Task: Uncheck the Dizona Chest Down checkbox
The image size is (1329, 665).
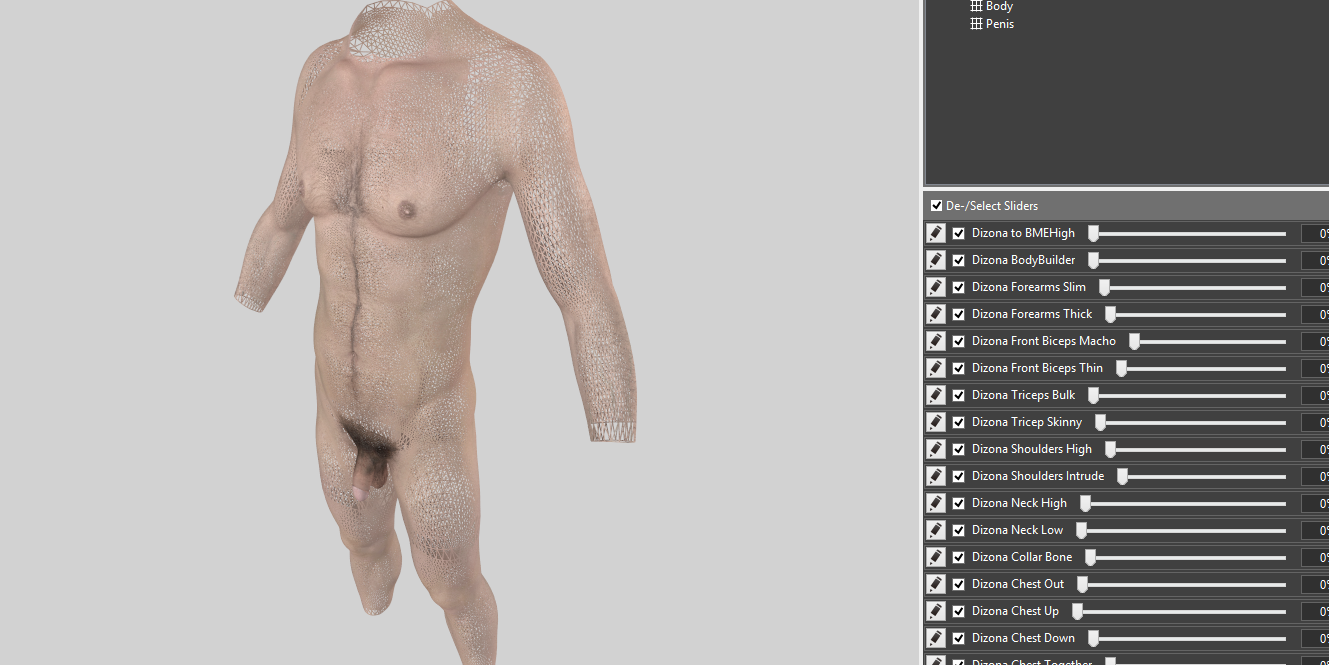Action: [x=959, y=638]
